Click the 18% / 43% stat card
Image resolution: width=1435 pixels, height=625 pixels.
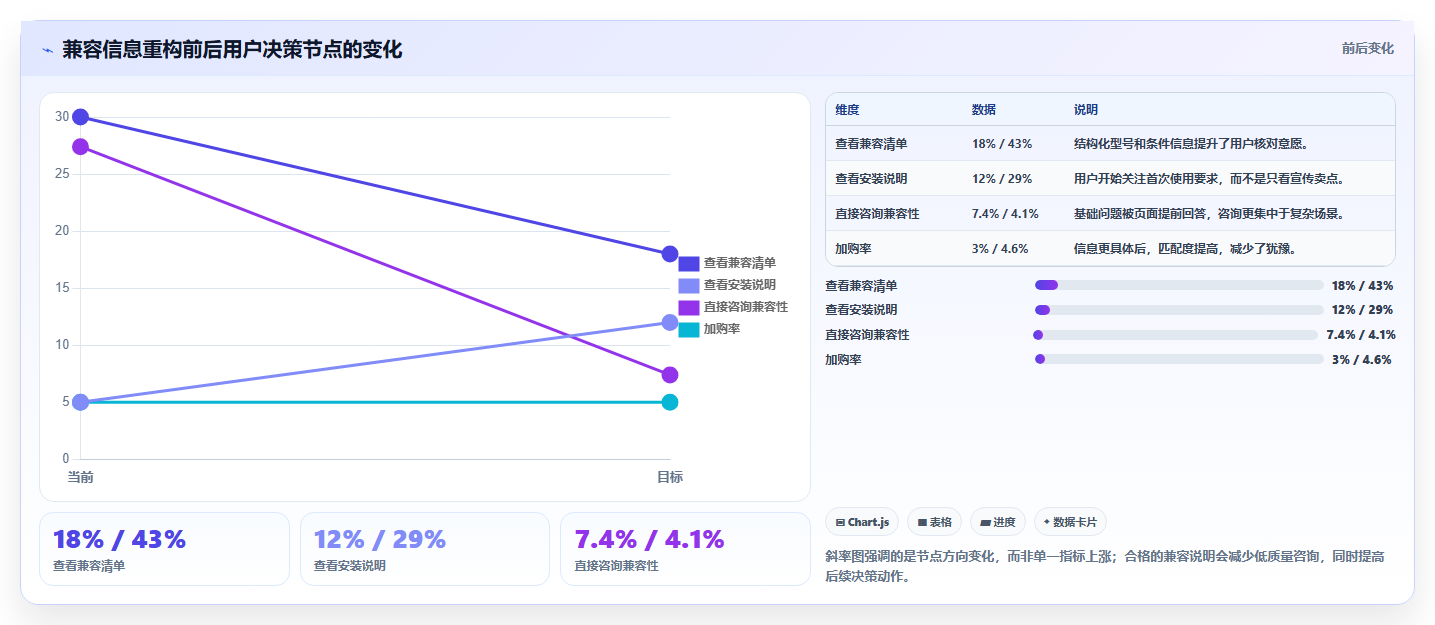pyautogui.click(x=164, y=549)
